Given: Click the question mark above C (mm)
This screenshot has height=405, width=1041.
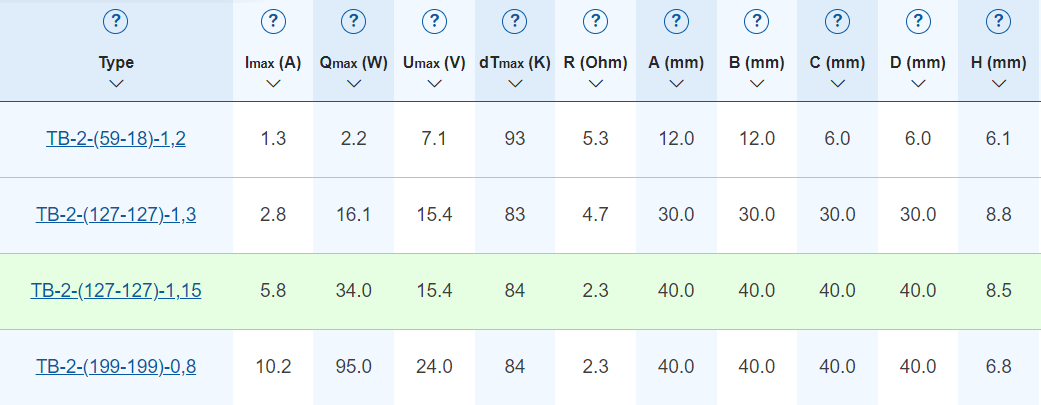Looking at the screenshot, I should tap(837, 22).
